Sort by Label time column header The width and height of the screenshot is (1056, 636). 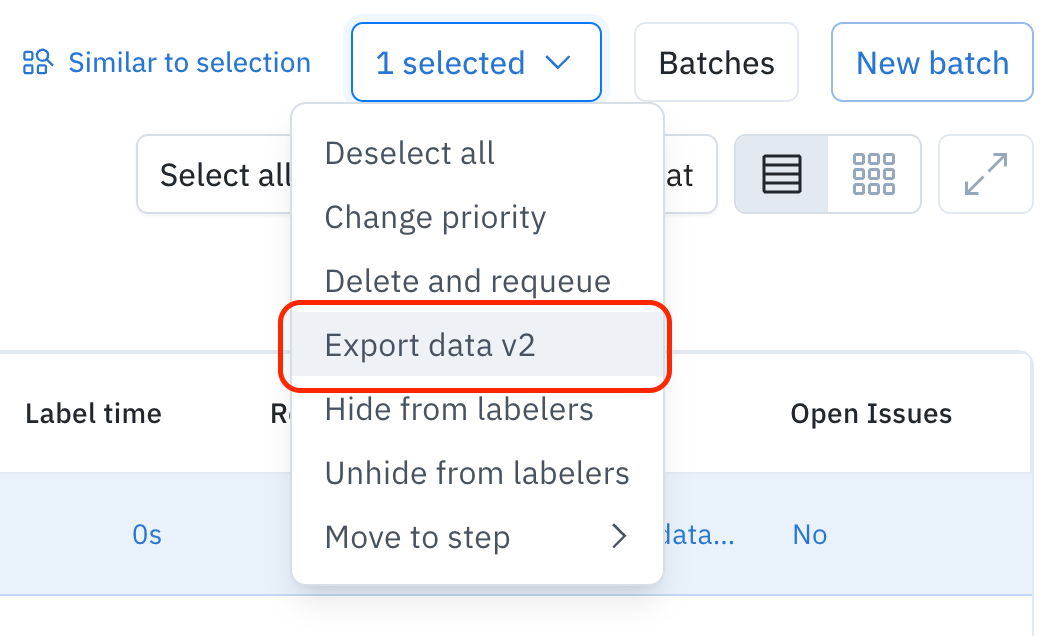click(x=93, y=413)
